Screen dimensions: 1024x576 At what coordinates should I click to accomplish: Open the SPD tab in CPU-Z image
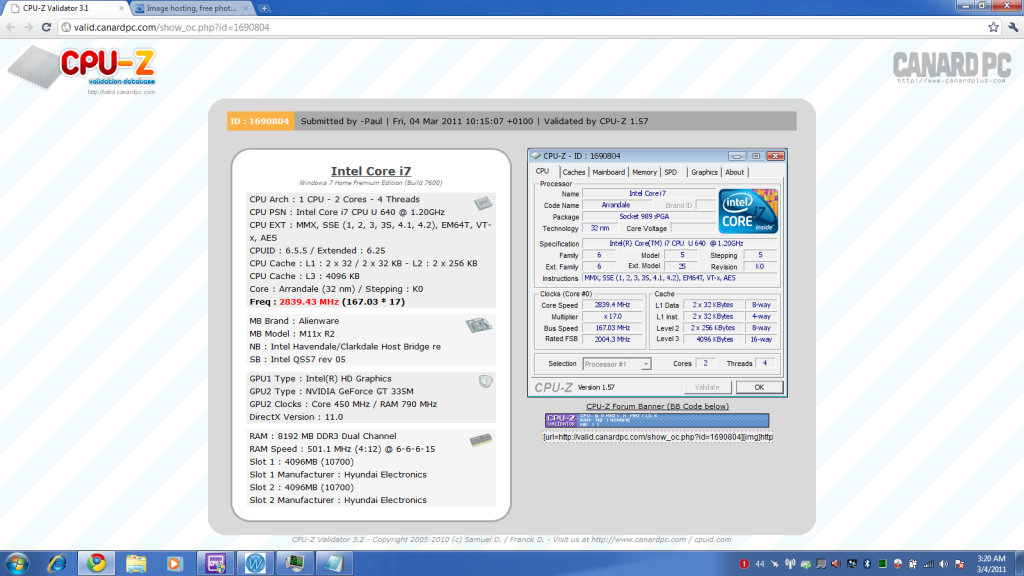click(671, 172)
